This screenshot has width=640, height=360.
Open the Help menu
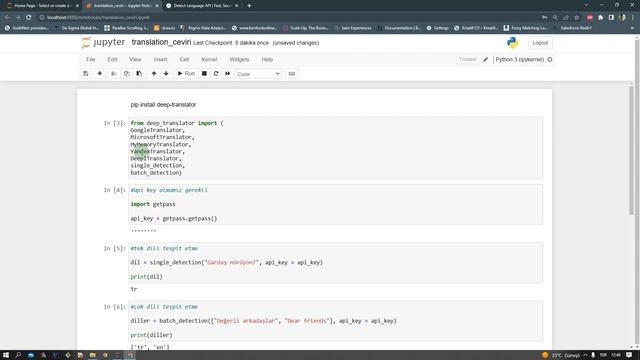[x=267, y=60]
